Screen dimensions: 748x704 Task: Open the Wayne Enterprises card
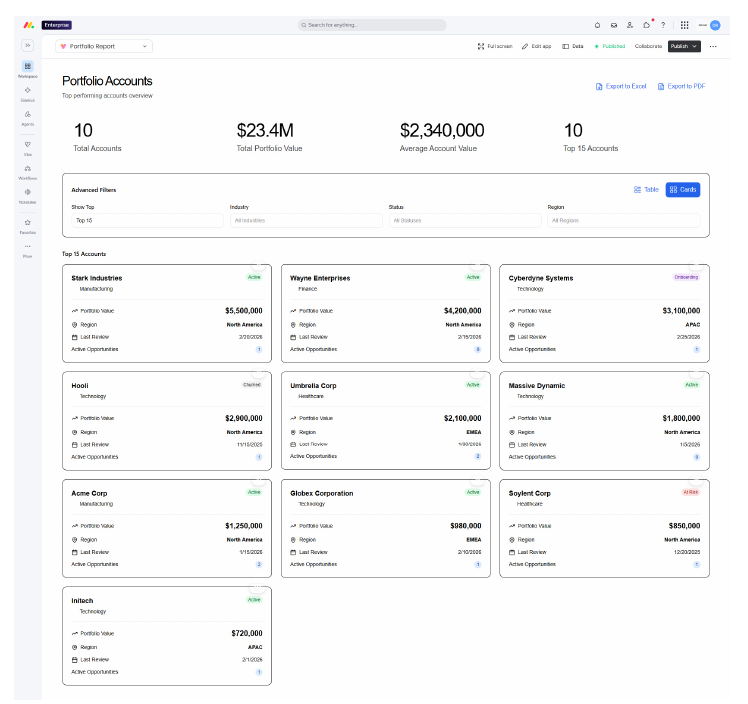(385, 313)
